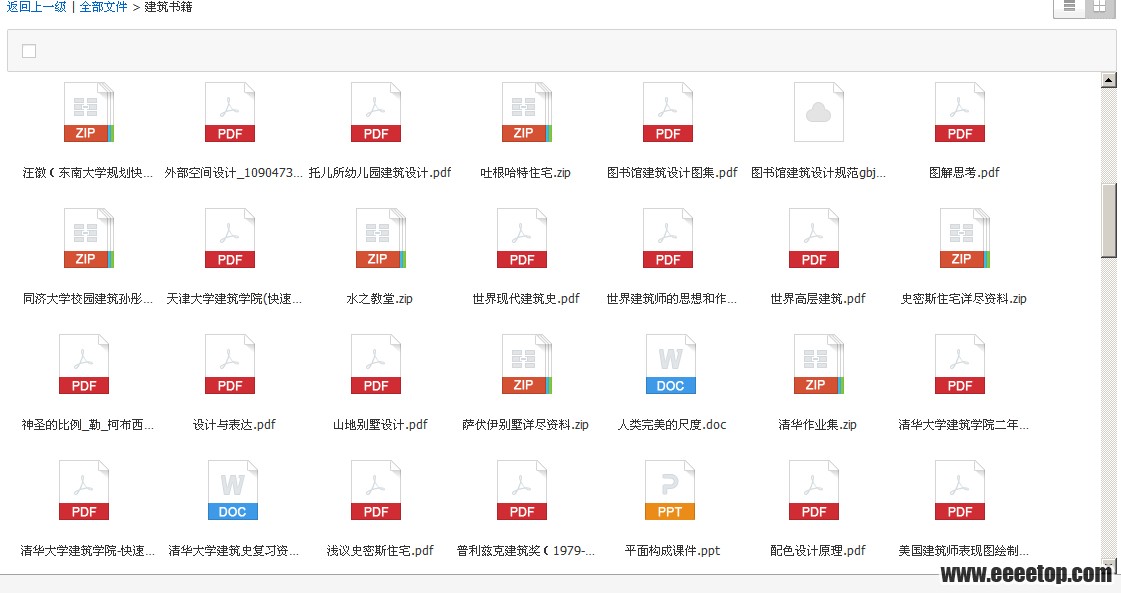Open the 水之教堂.zip icon
This screenshot has width=1121, height=593.
pyautogui.click(x=380, y=238)
